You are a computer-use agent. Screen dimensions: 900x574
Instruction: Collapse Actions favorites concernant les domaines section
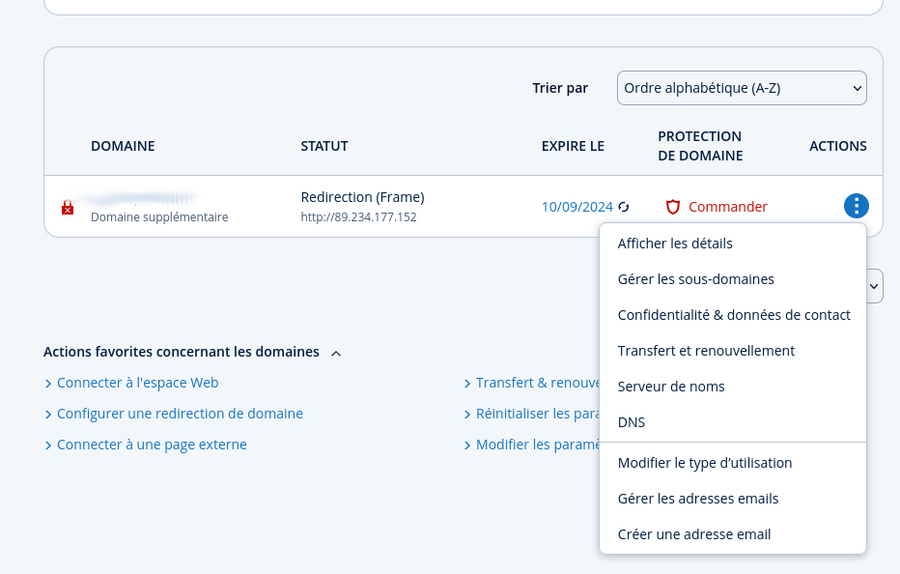(x=336, y=353)
